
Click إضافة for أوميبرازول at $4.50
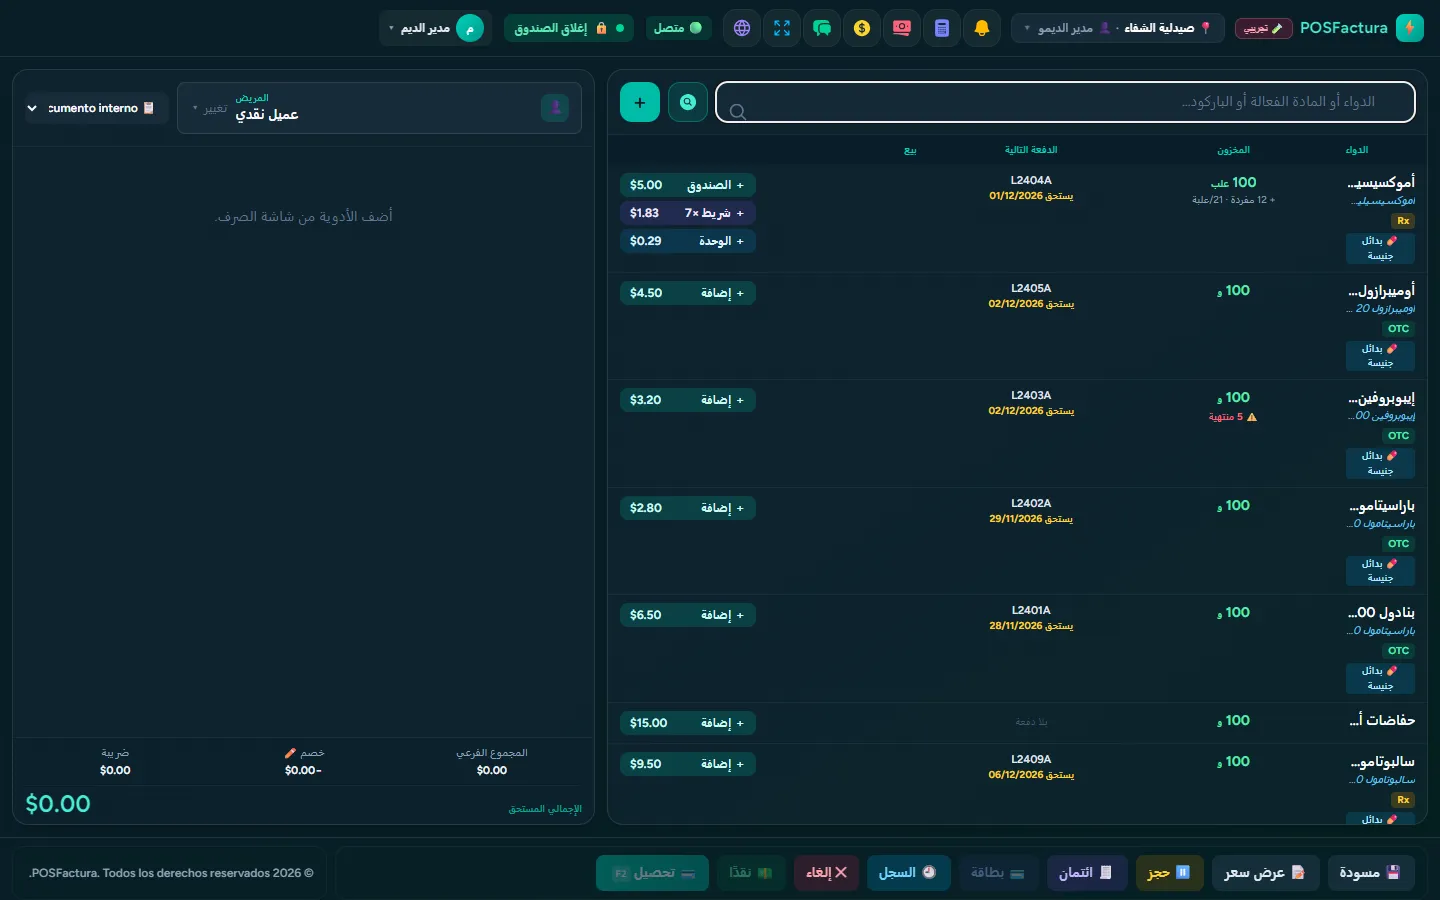click(688, 293)
